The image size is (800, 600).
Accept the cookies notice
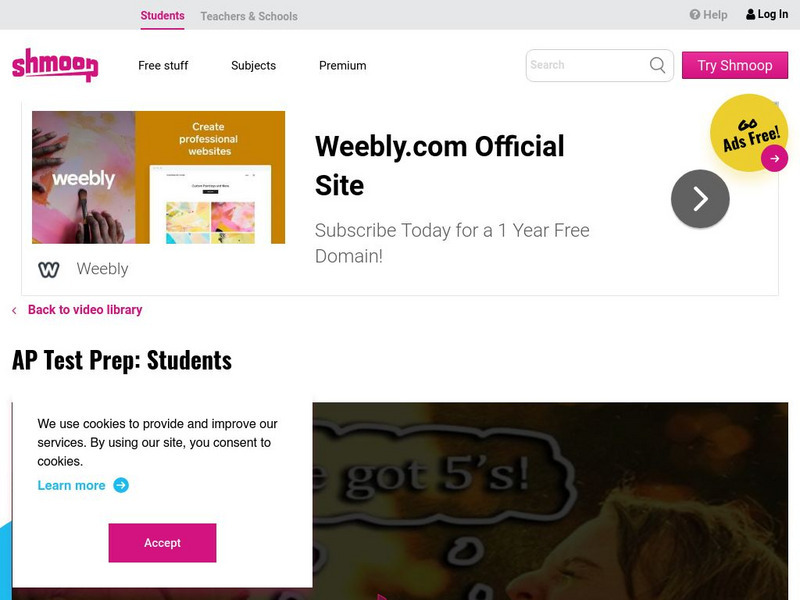click(x=162, y=543)
